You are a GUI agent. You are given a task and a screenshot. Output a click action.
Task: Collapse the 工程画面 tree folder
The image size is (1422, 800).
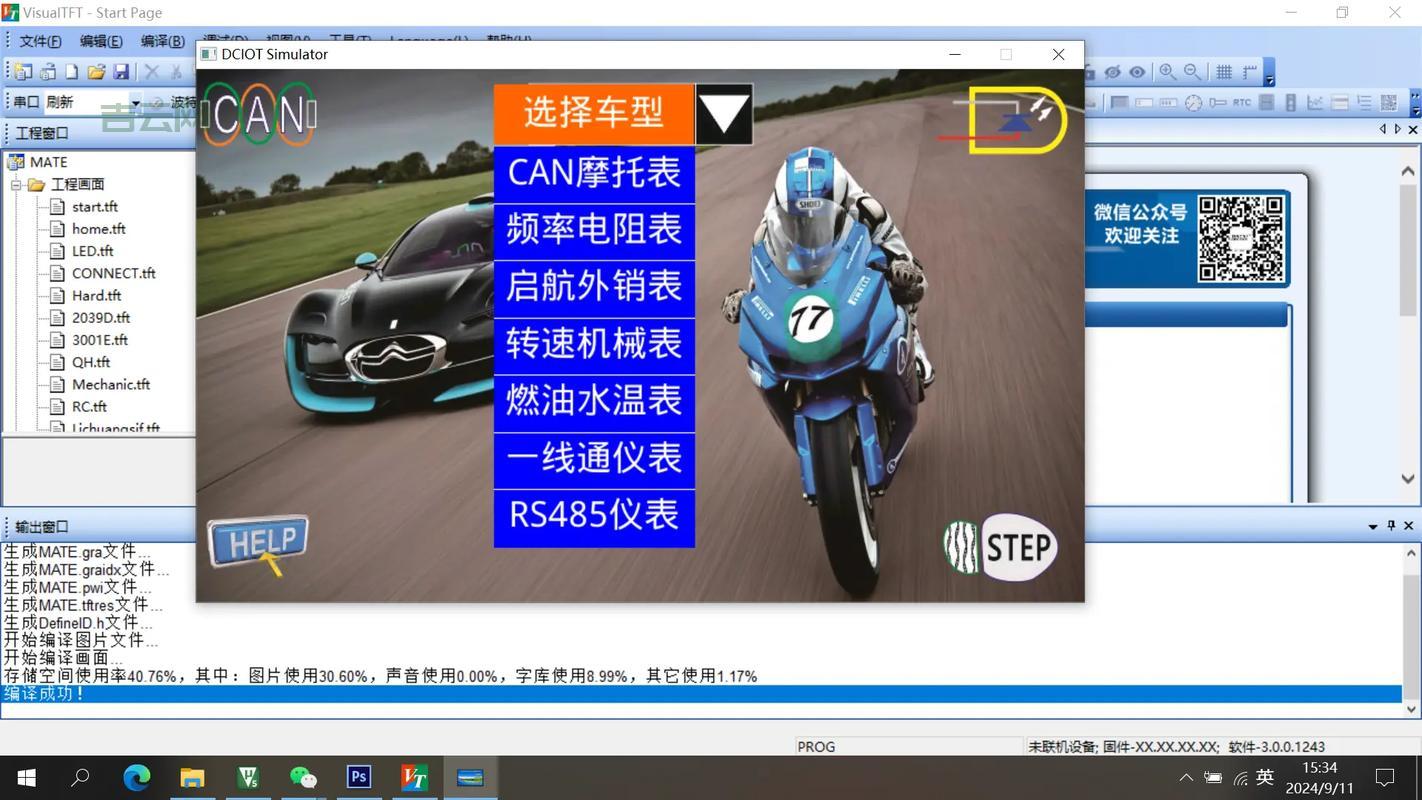pyautogui.click(x=16, y=185)
